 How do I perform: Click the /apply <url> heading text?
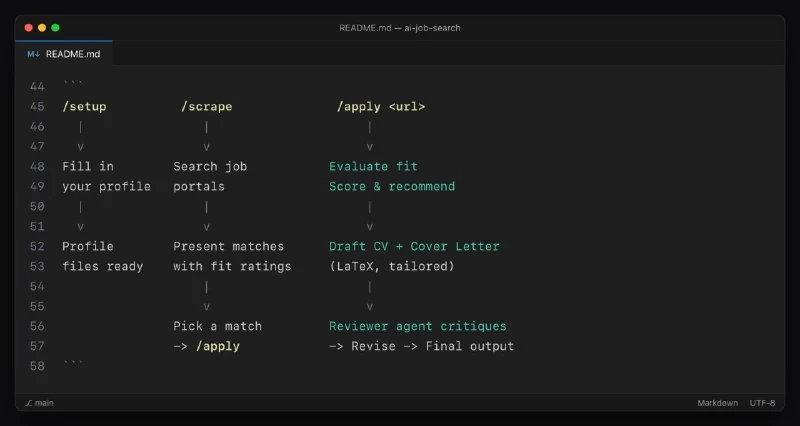(x=381, y=107)
